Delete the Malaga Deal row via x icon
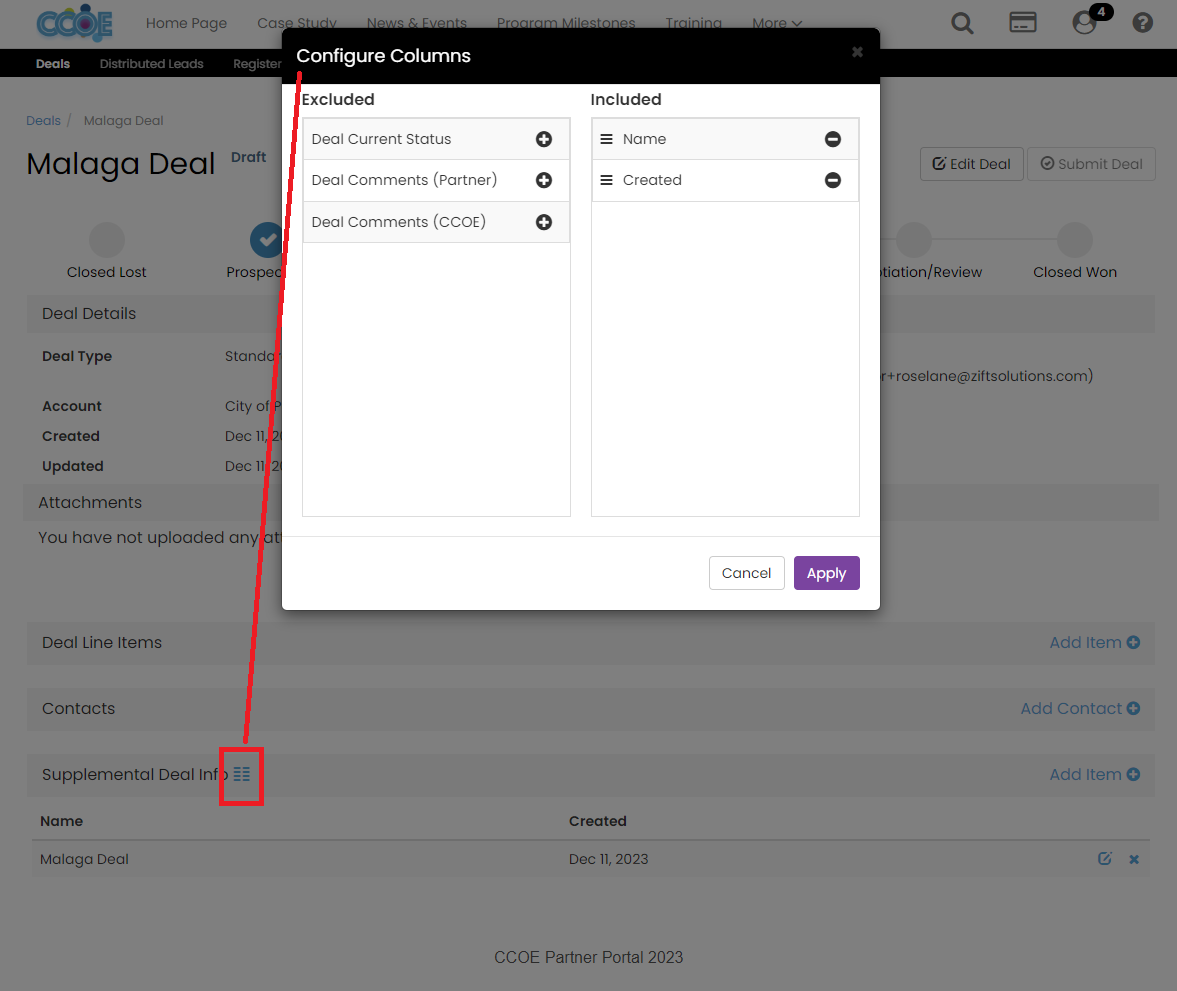 [x=1134, y=858]
